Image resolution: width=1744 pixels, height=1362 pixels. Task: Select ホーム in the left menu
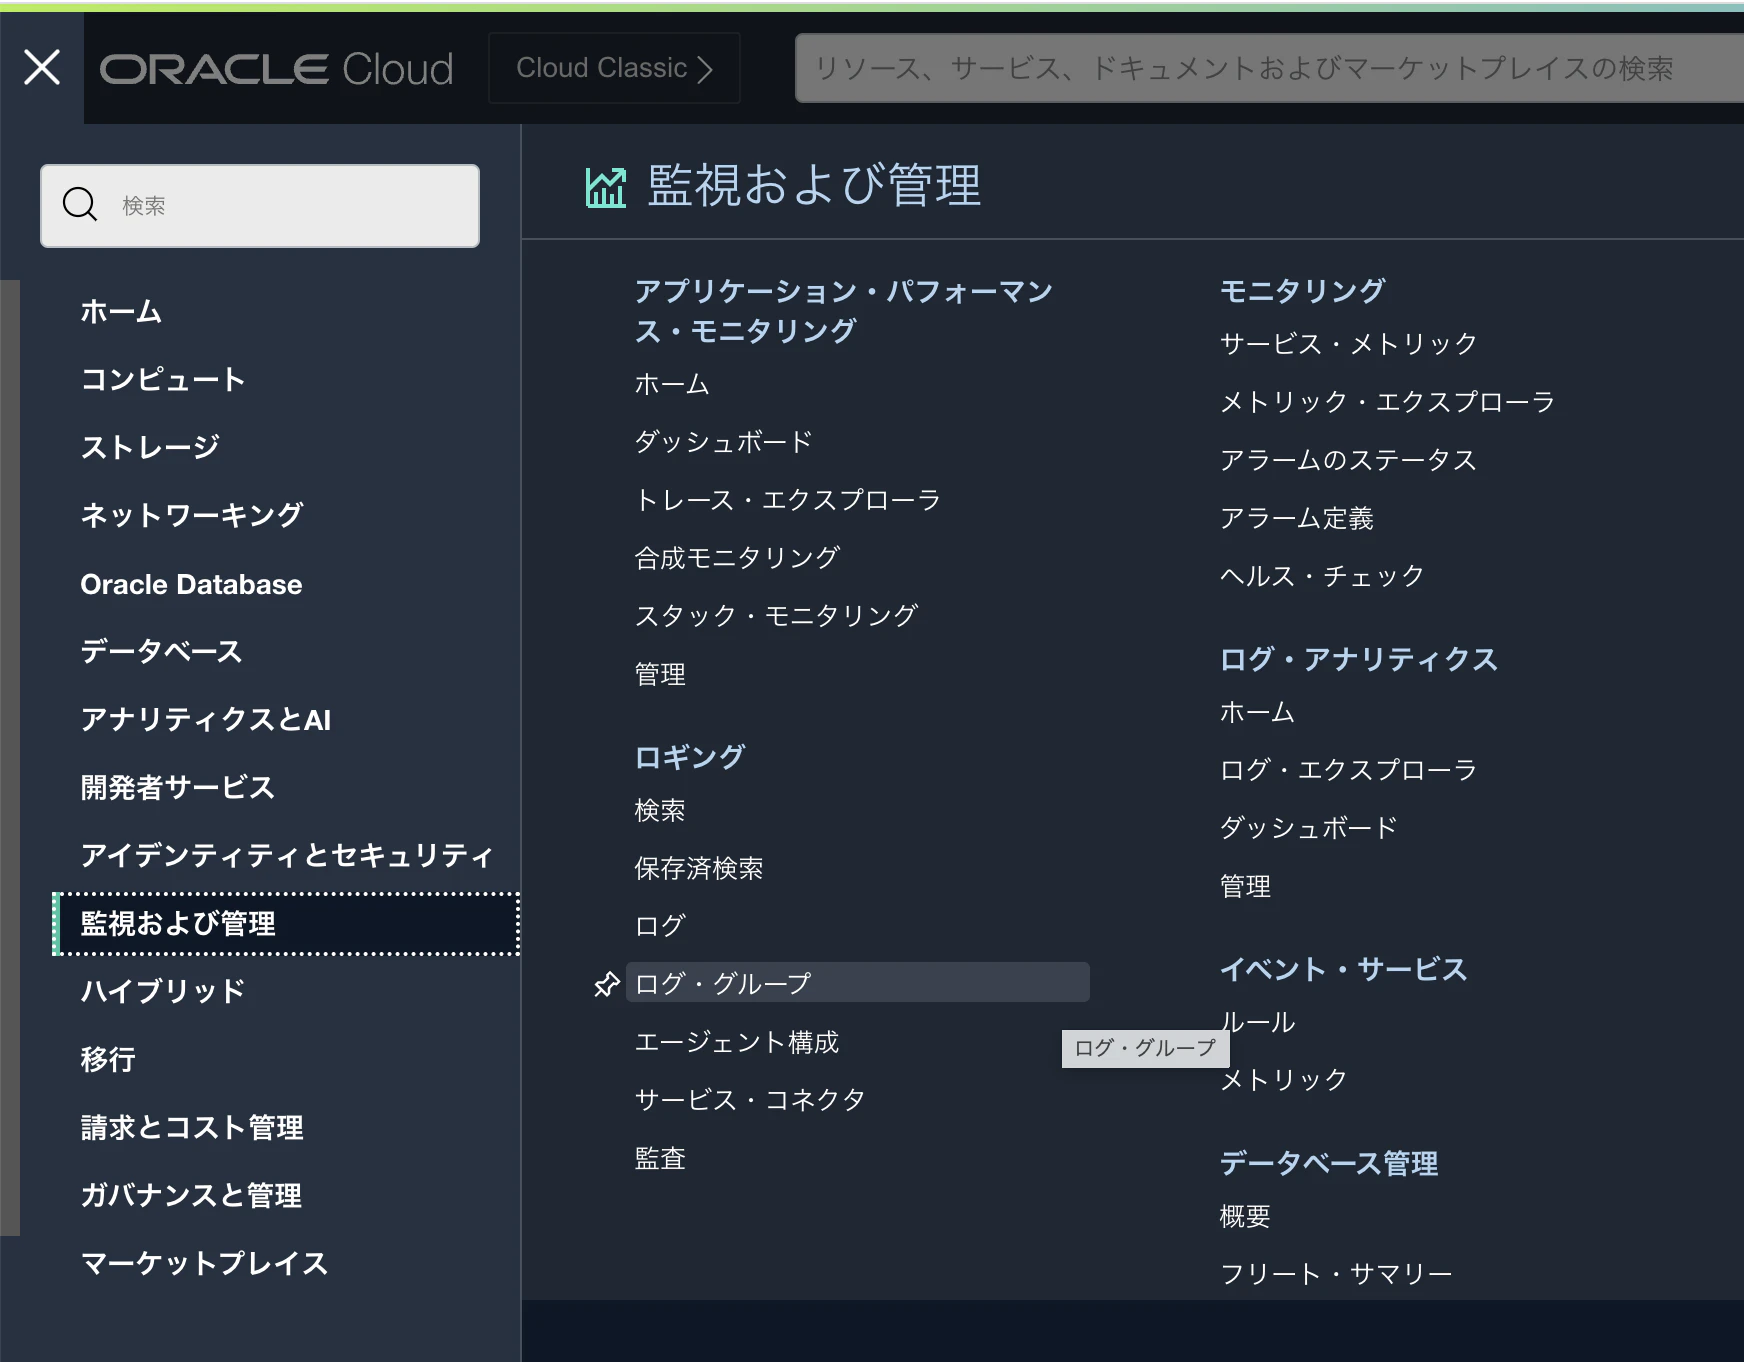click(121, 311)
